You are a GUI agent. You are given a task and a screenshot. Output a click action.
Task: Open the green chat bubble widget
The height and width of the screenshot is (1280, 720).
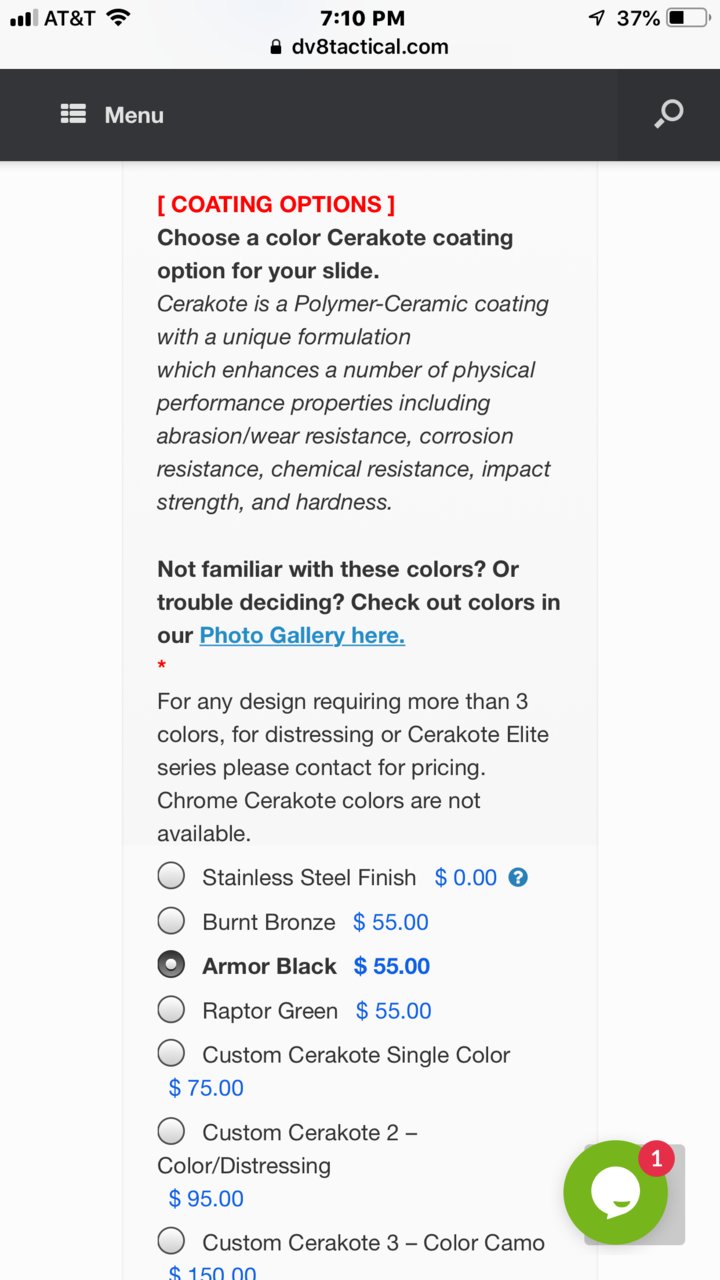click(615, 1192)
